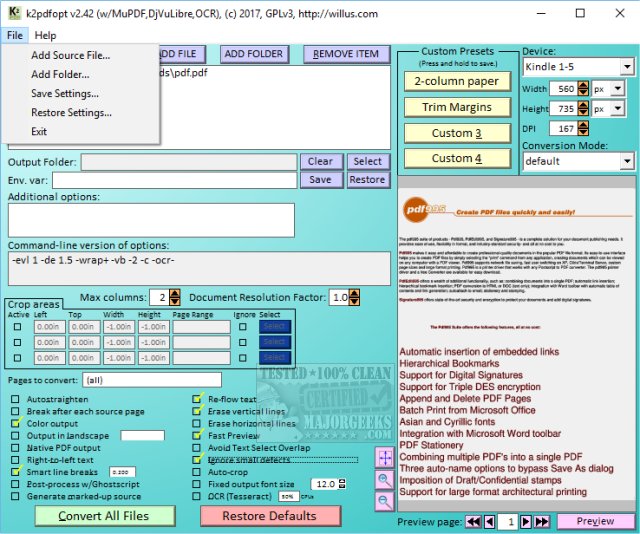Toggle Smart line breaks checkbox
Viewport: 640px width, 534px height.
point(15,472)
